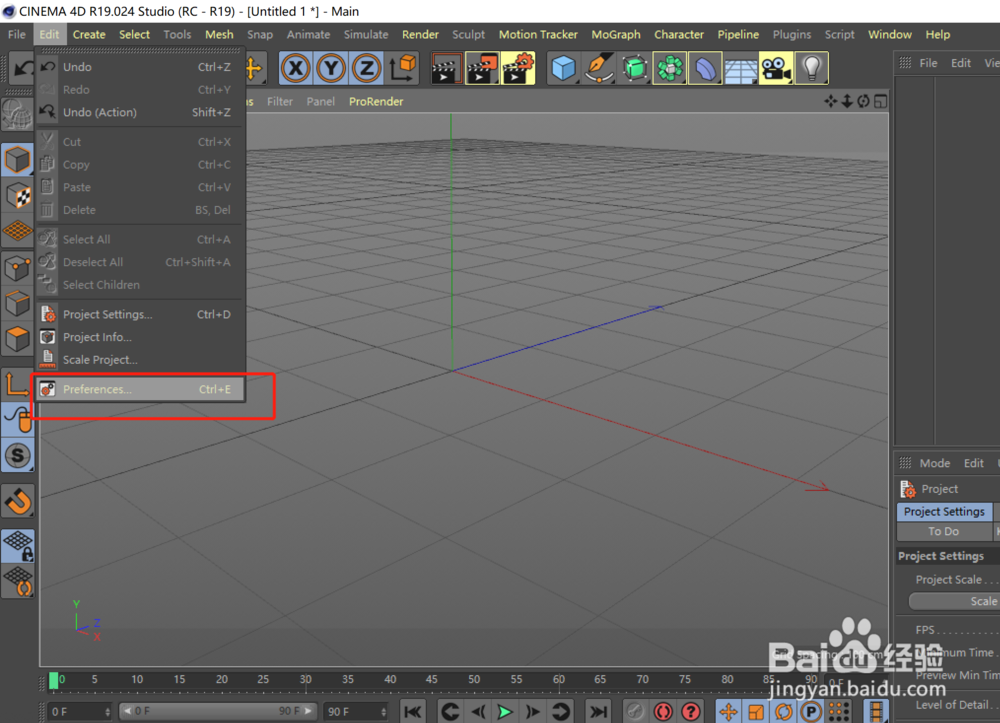Open the Render menu

(x=420, y=34)
